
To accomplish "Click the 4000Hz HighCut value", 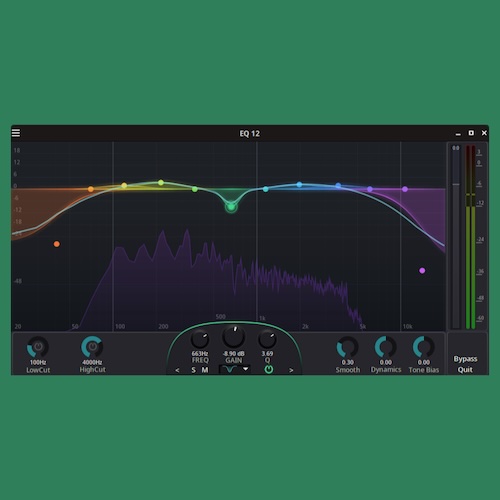I will tap(92, 362).
